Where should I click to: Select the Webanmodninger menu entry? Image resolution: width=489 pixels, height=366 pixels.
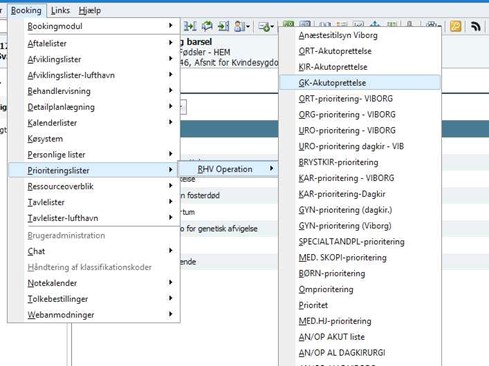pos(94,315)
